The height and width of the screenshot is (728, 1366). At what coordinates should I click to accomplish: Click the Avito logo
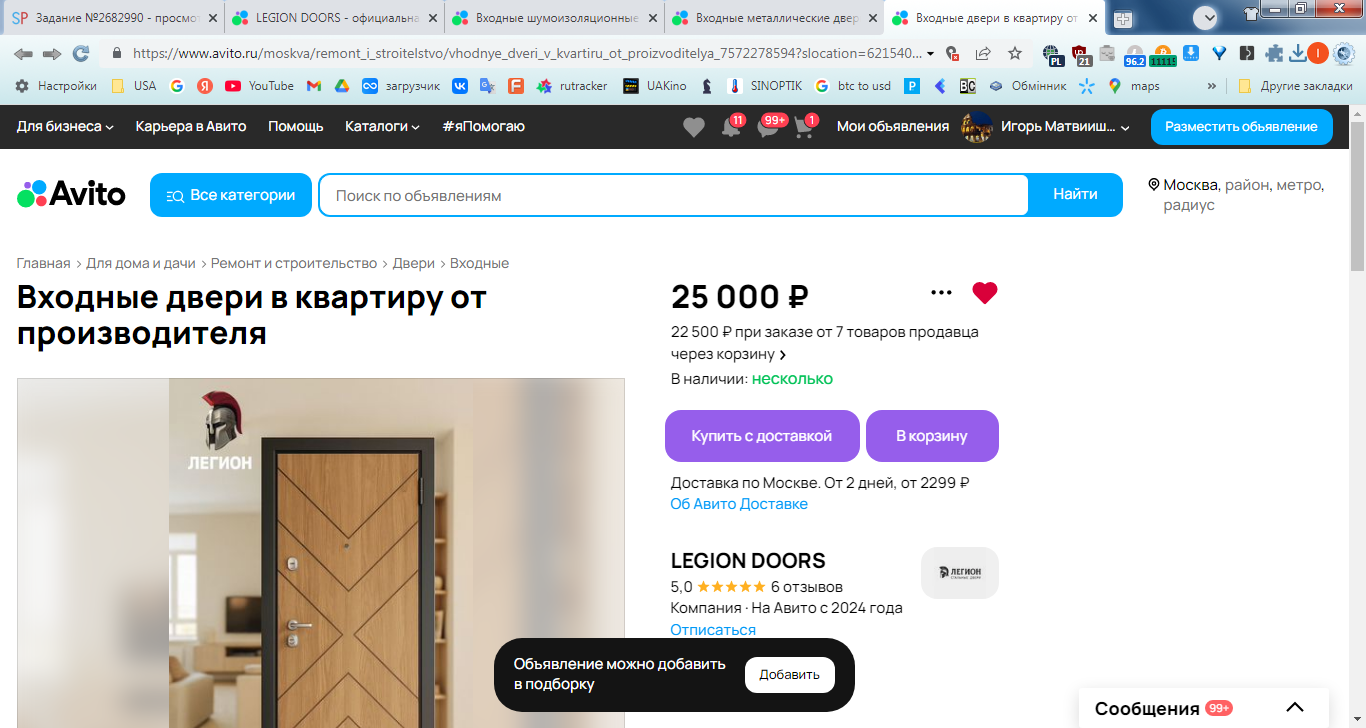coord(71,194)
